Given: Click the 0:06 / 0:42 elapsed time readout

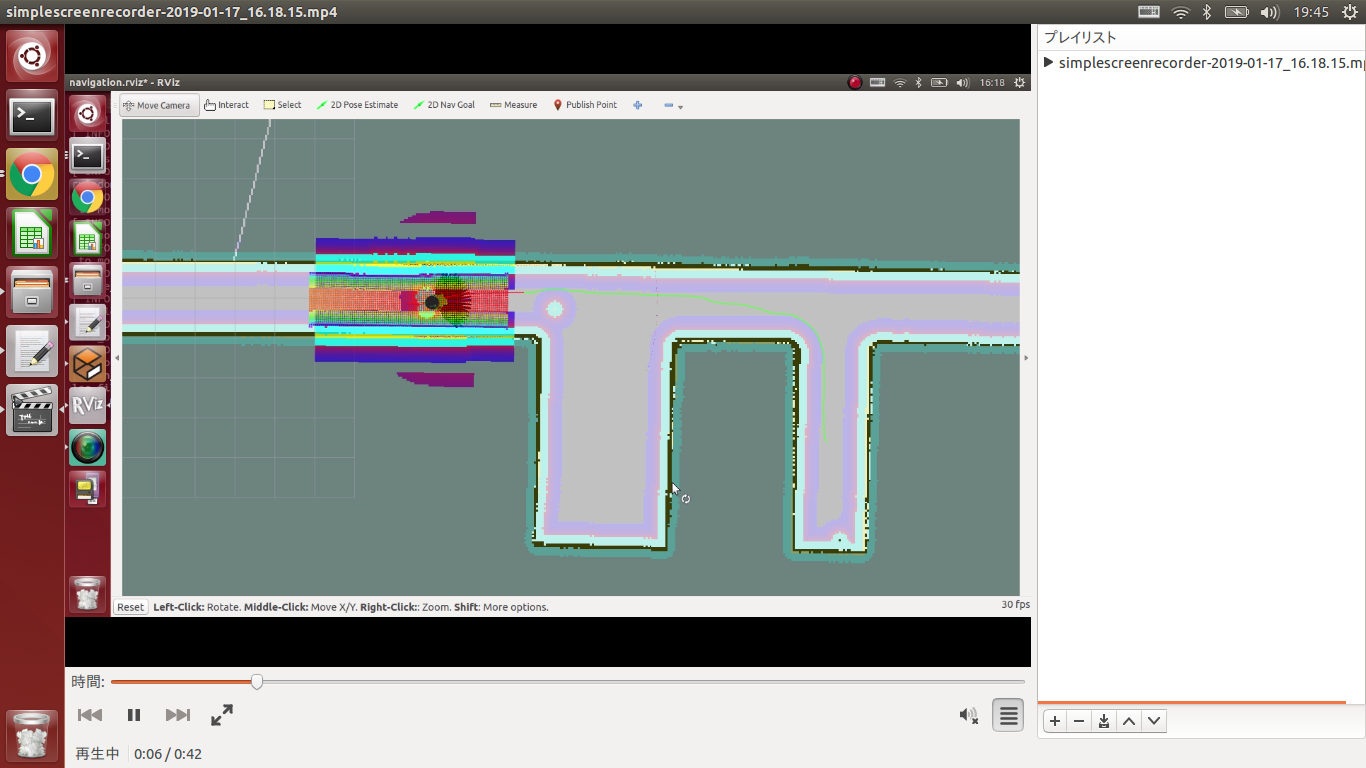Looking at the screenshot, I should point(168,754).
